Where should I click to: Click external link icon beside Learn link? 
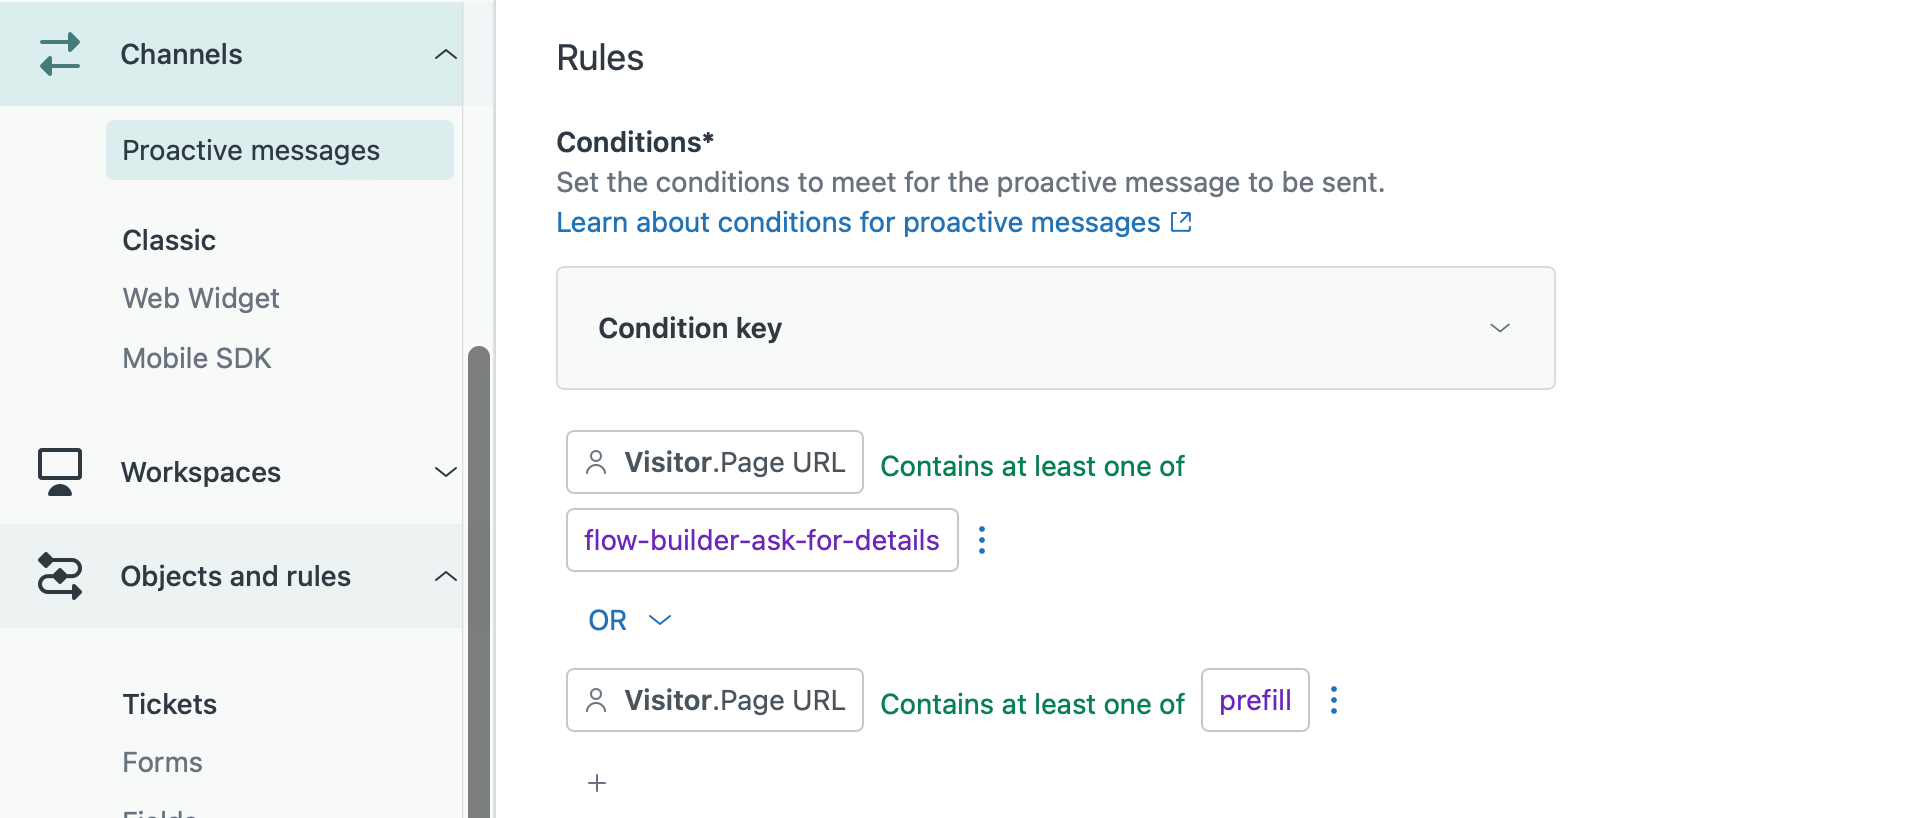click(x=1181, y=222)
